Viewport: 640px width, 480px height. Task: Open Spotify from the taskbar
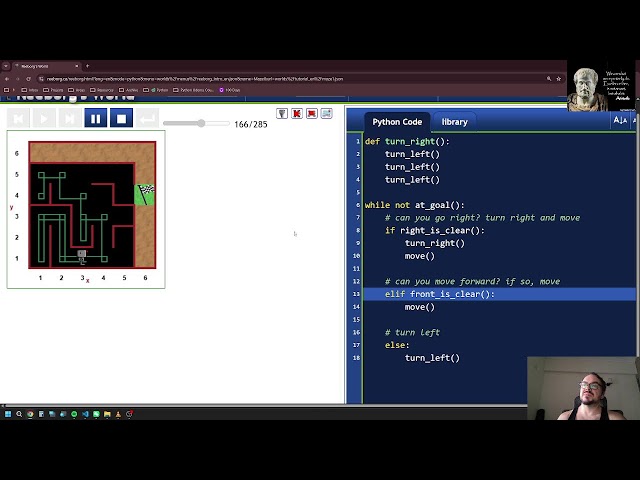click(74, 414)
